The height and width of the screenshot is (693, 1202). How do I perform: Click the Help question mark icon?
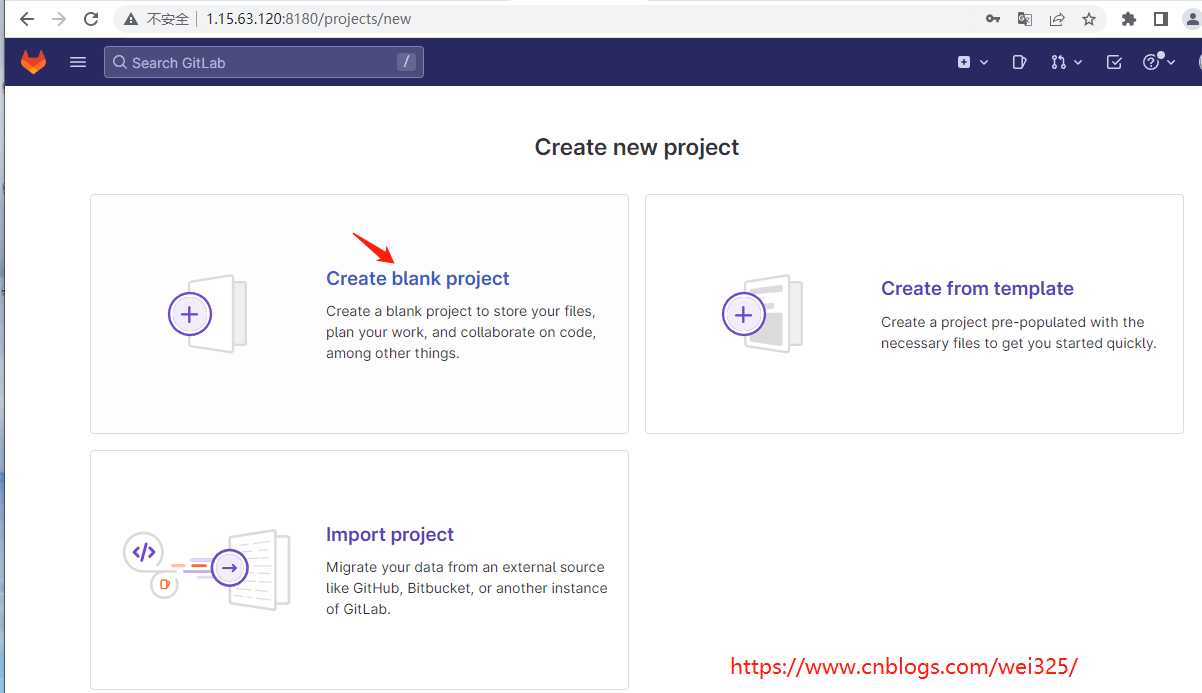click(1151, 62)
